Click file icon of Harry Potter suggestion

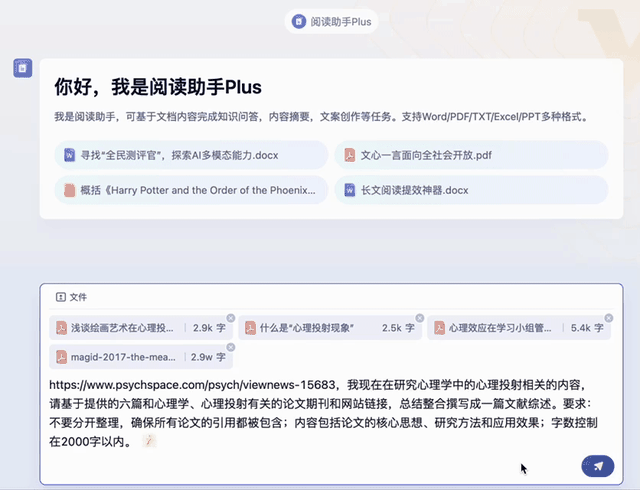69,190
